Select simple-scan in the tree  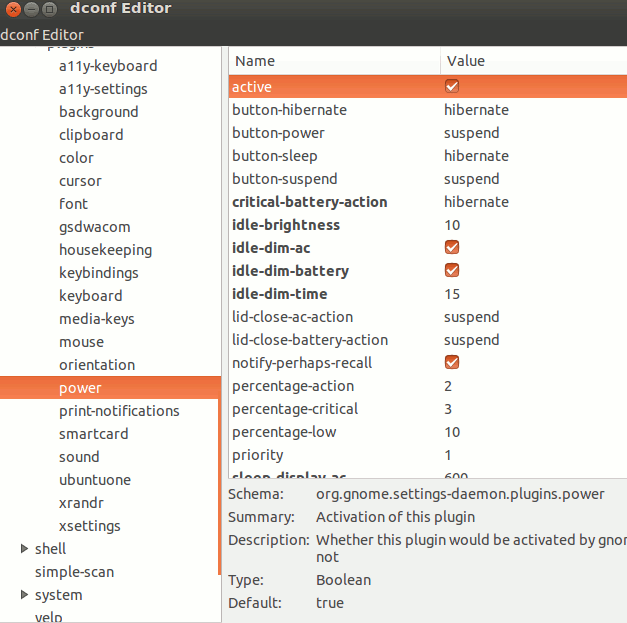coord(74,572)
